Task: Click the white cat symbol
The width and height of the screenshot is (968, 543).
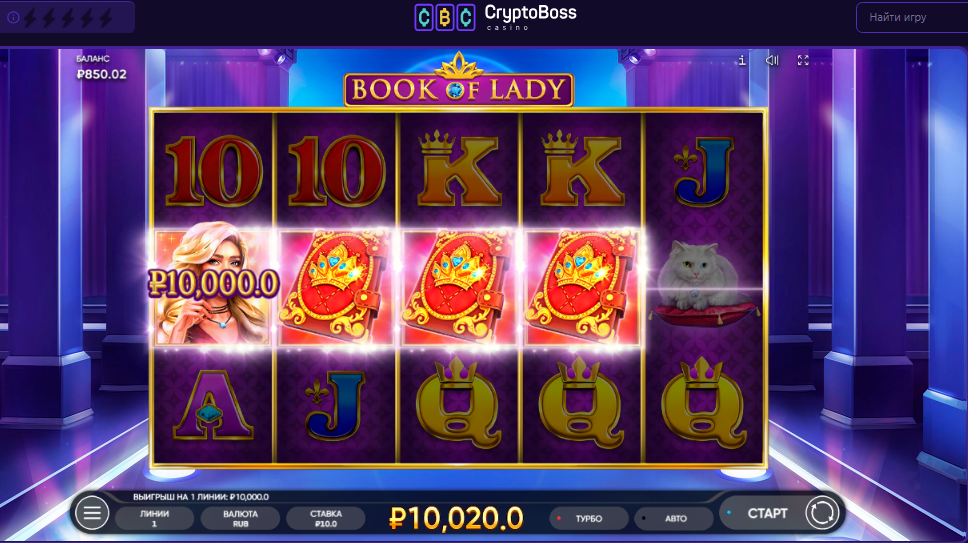Action: tap(703, 286)
